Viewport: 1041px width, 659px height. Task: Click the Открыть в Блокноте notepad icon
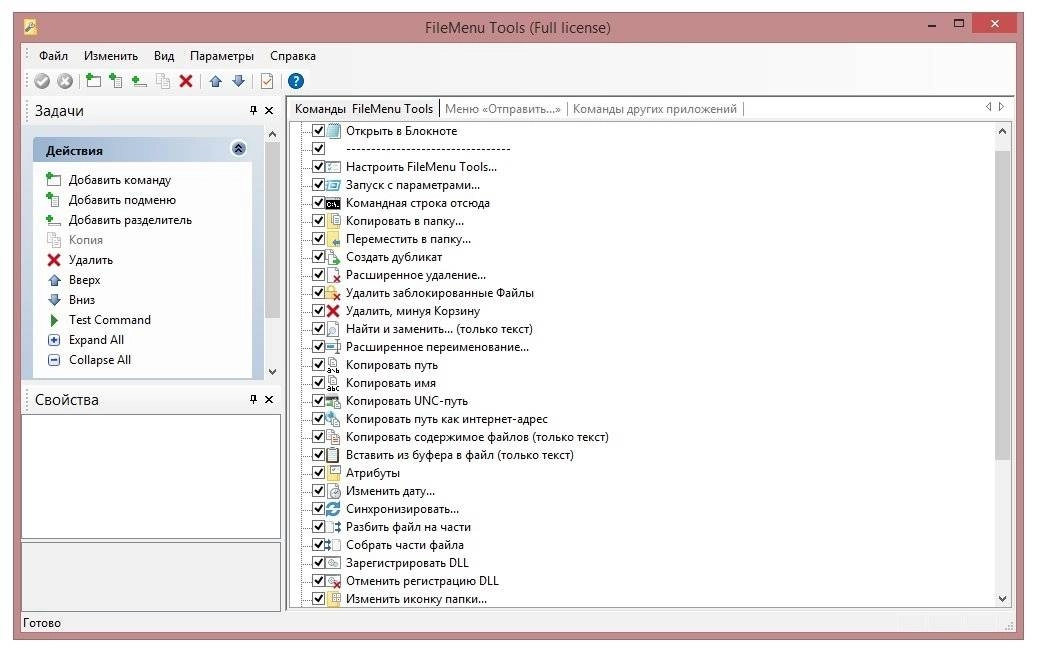[333, 131]
